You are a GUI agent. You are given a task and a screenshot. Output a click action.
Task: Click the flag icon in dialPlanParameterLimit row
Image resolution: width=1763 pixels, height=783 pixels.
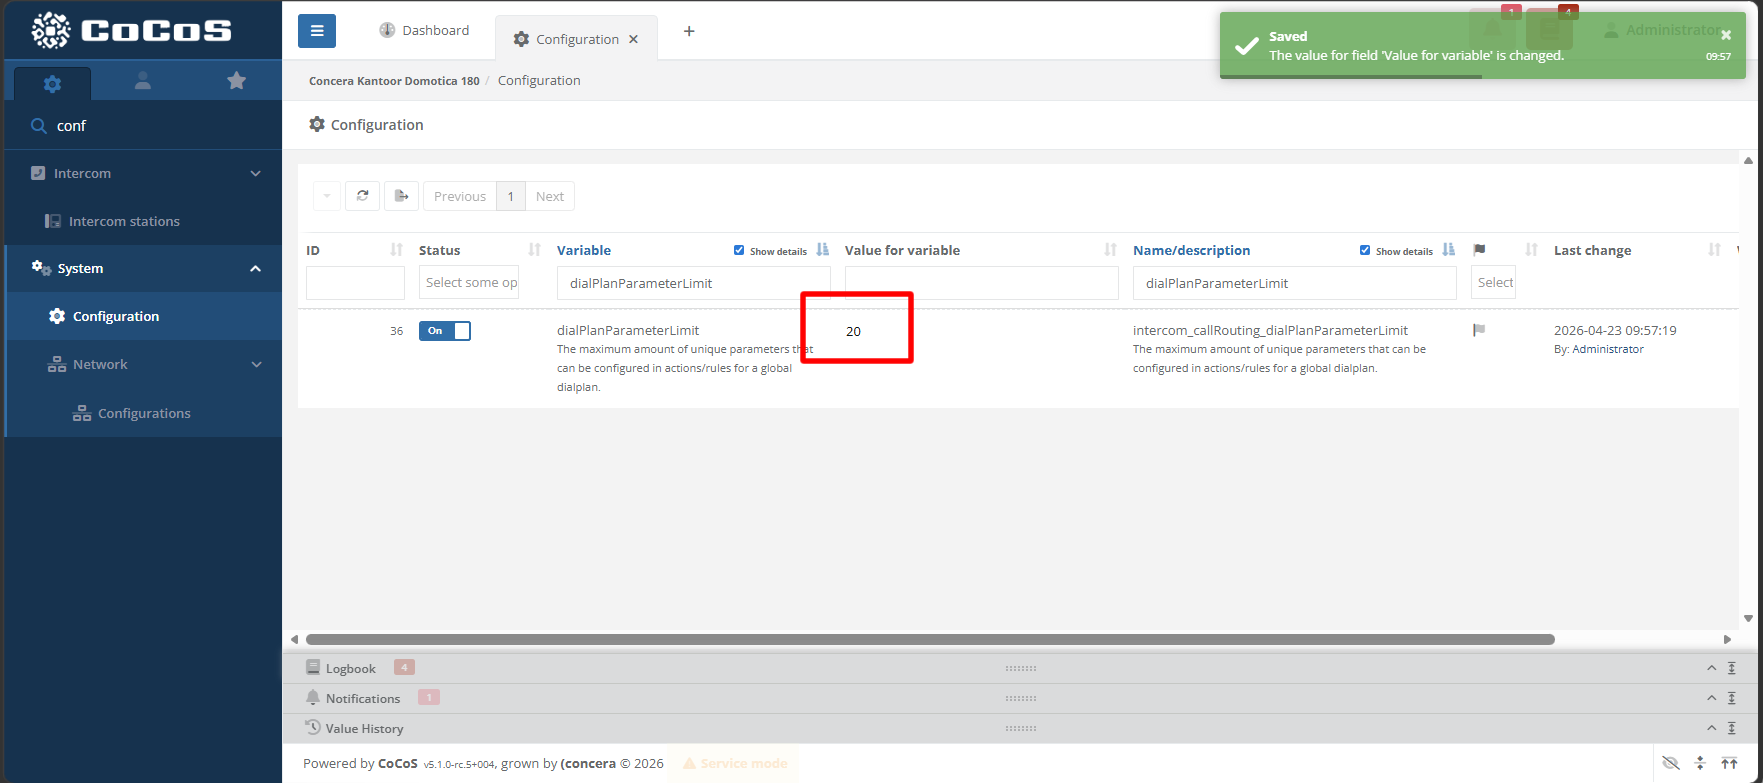[x=1479, y=330]
